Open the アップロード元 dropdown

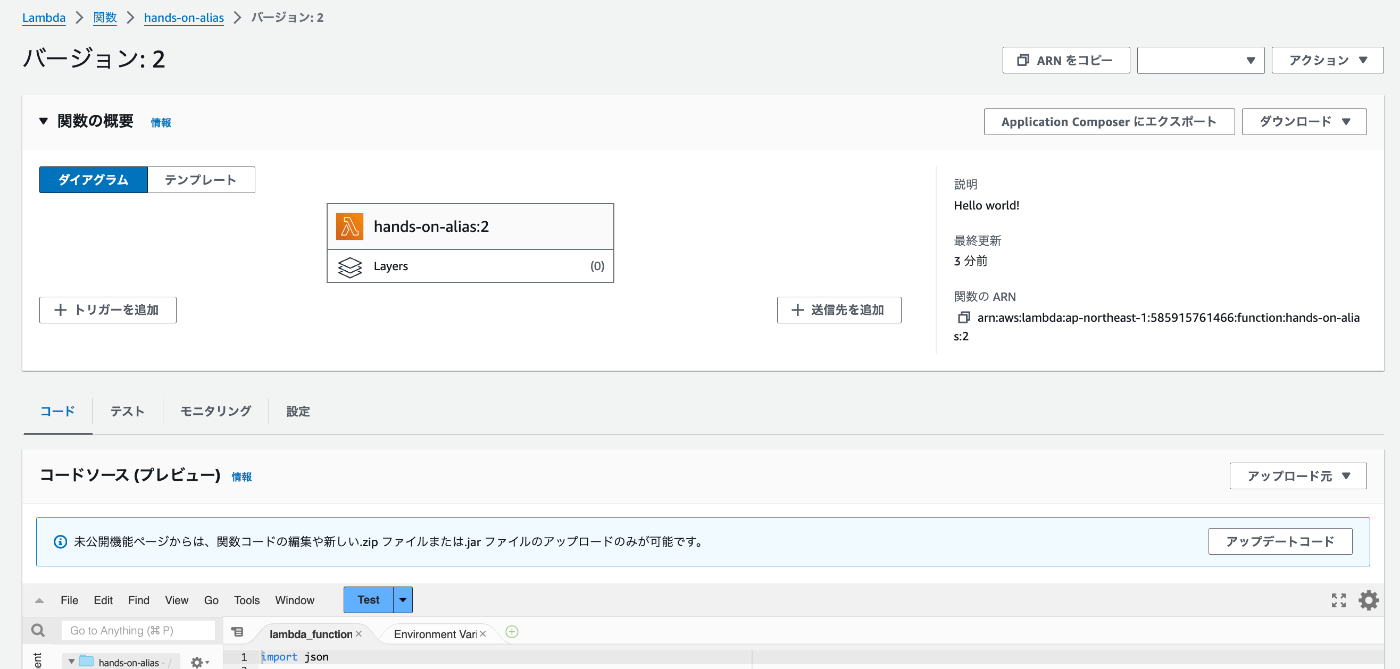pos(1298,476)
